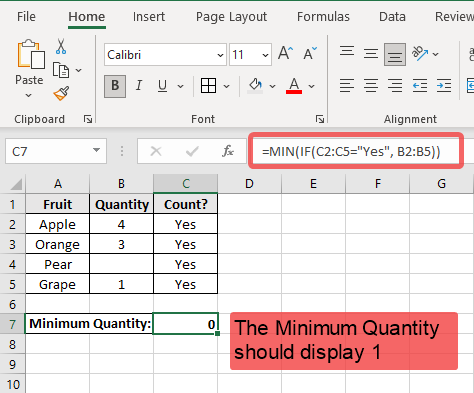Click the Copy icon

coord(61,70)
